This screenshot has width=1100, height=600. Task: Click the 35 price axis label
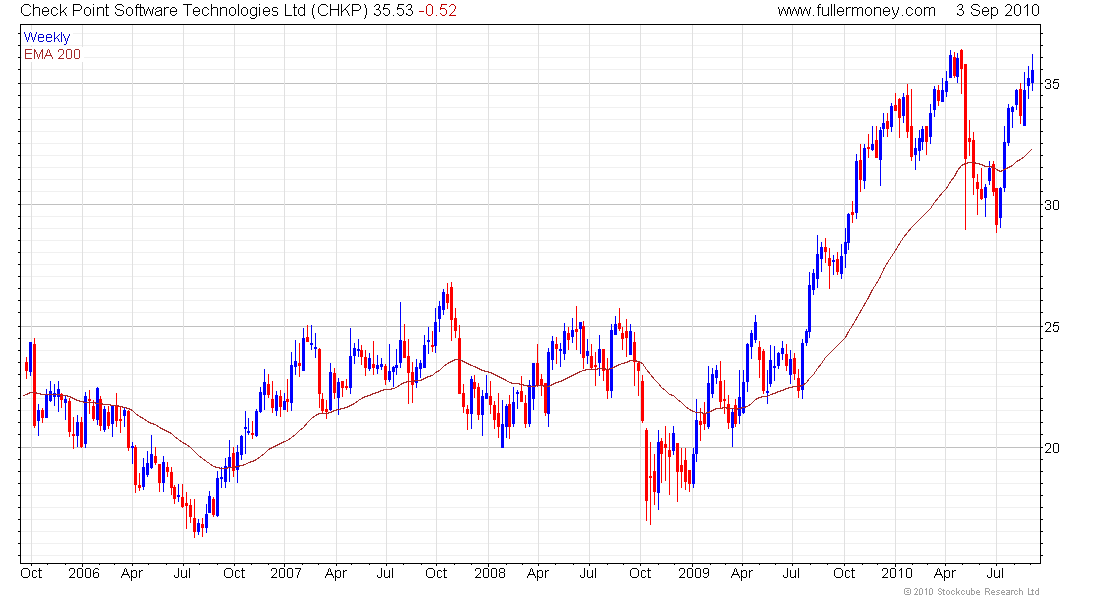pyautogui.click(x=1052, y=84)
